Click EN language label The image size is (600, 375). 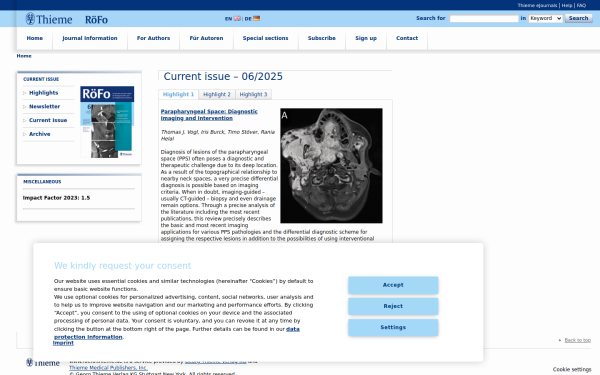click(228, 18)
